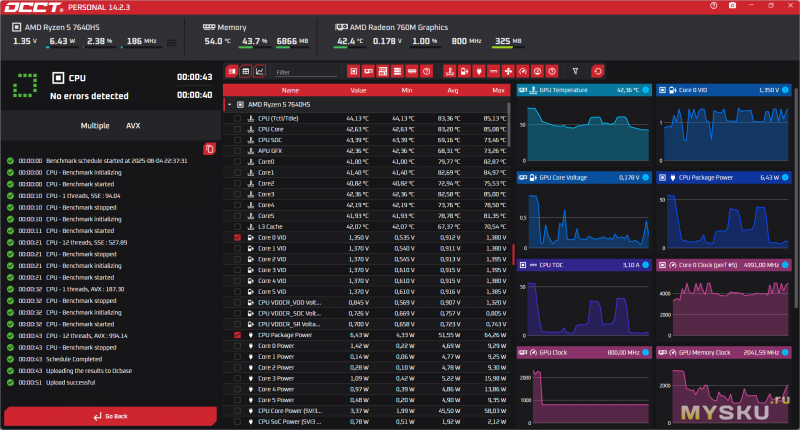Image resolution: width=800 pixels, height=430 pixels.
Task: Toggle power plug sensor type filter
Action: click(479, 71)
